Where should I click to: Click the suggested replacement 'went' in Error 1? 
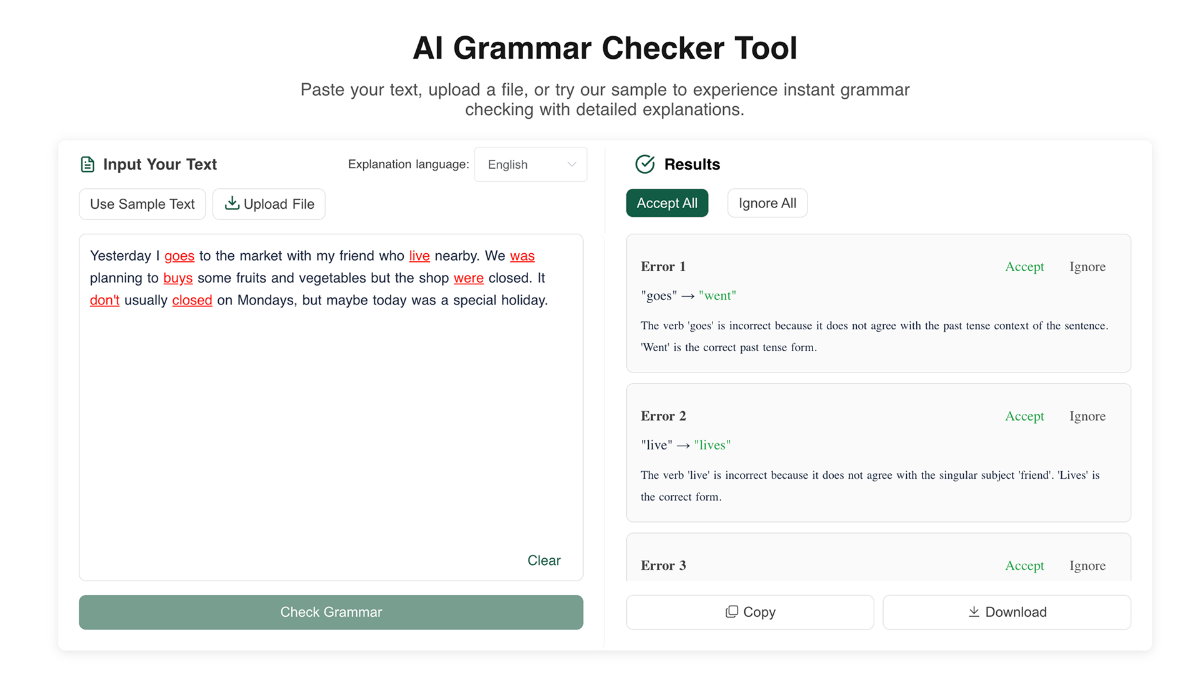[x=718, y=295]
